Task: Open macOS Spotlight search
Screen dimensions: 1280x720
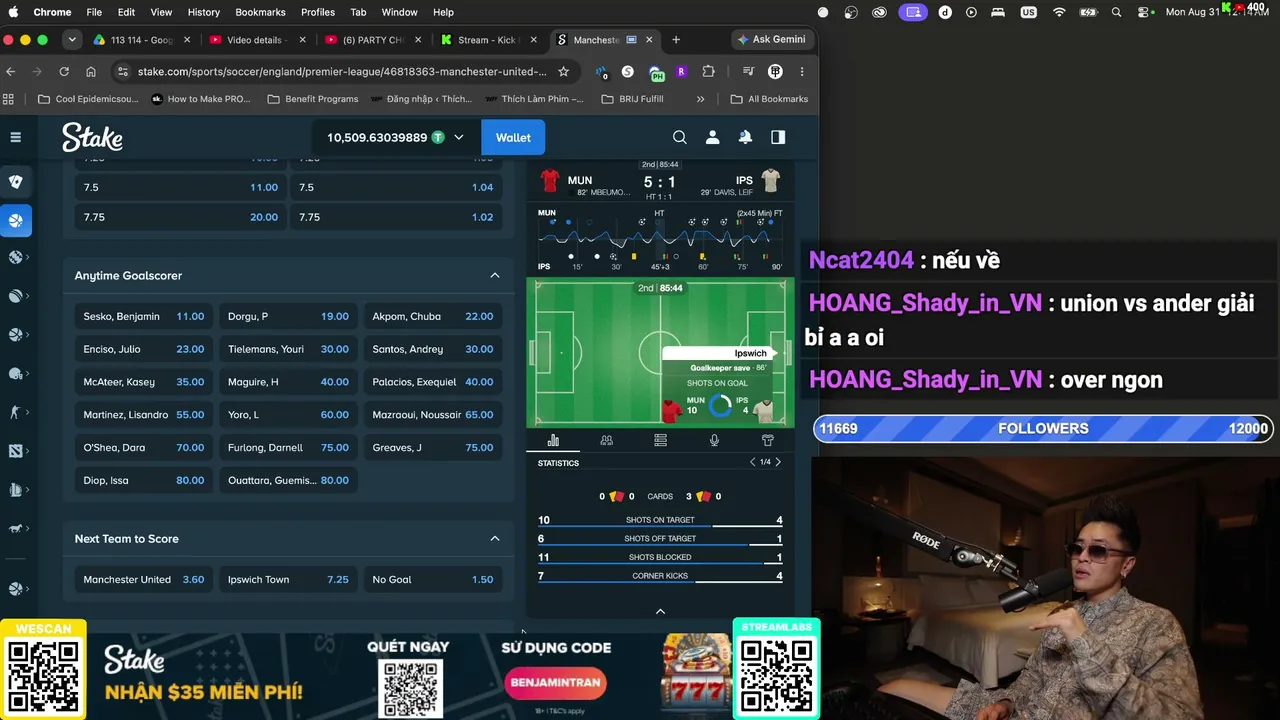Action: pyautogui.click(x=1116, y=12)
